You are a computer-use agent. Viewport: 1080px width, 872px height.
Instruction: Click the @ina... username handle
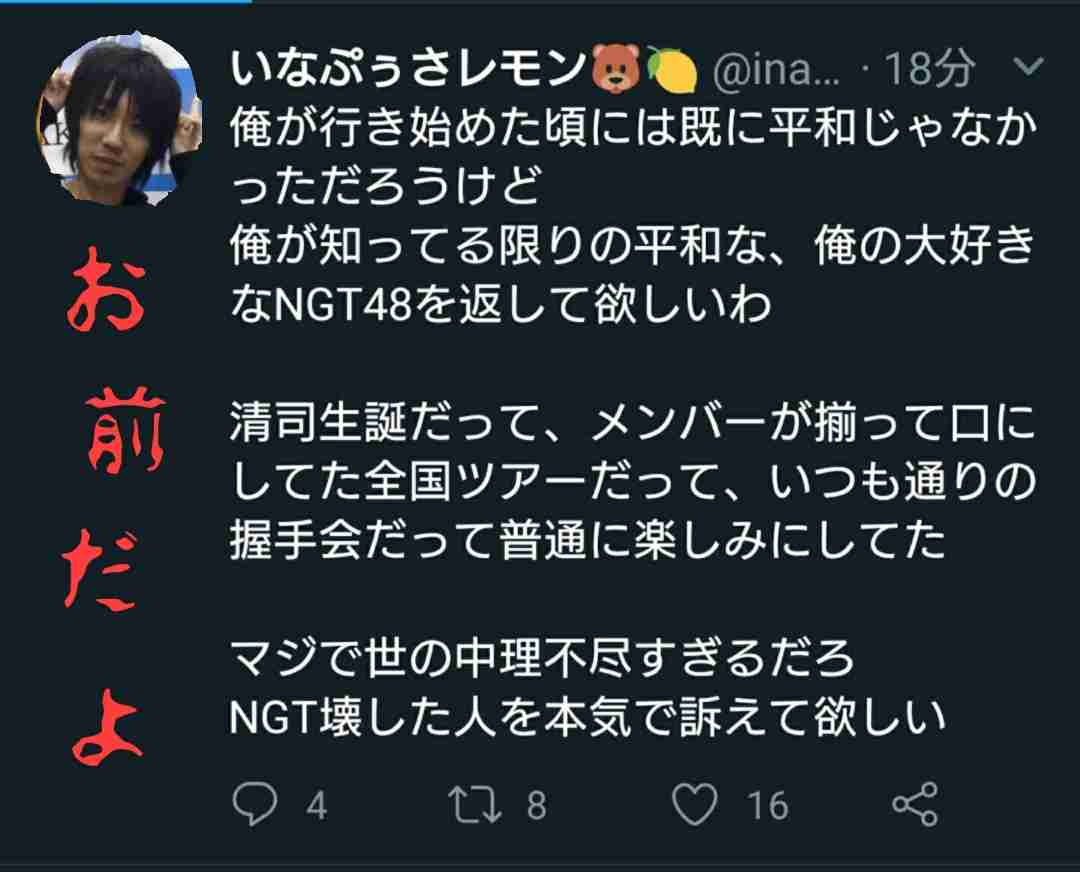(x=776, y=69)
